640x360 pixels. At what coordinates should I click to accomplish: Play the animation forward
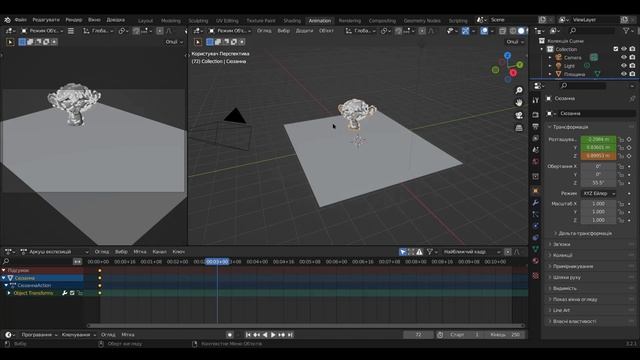(x=273, y=335)
